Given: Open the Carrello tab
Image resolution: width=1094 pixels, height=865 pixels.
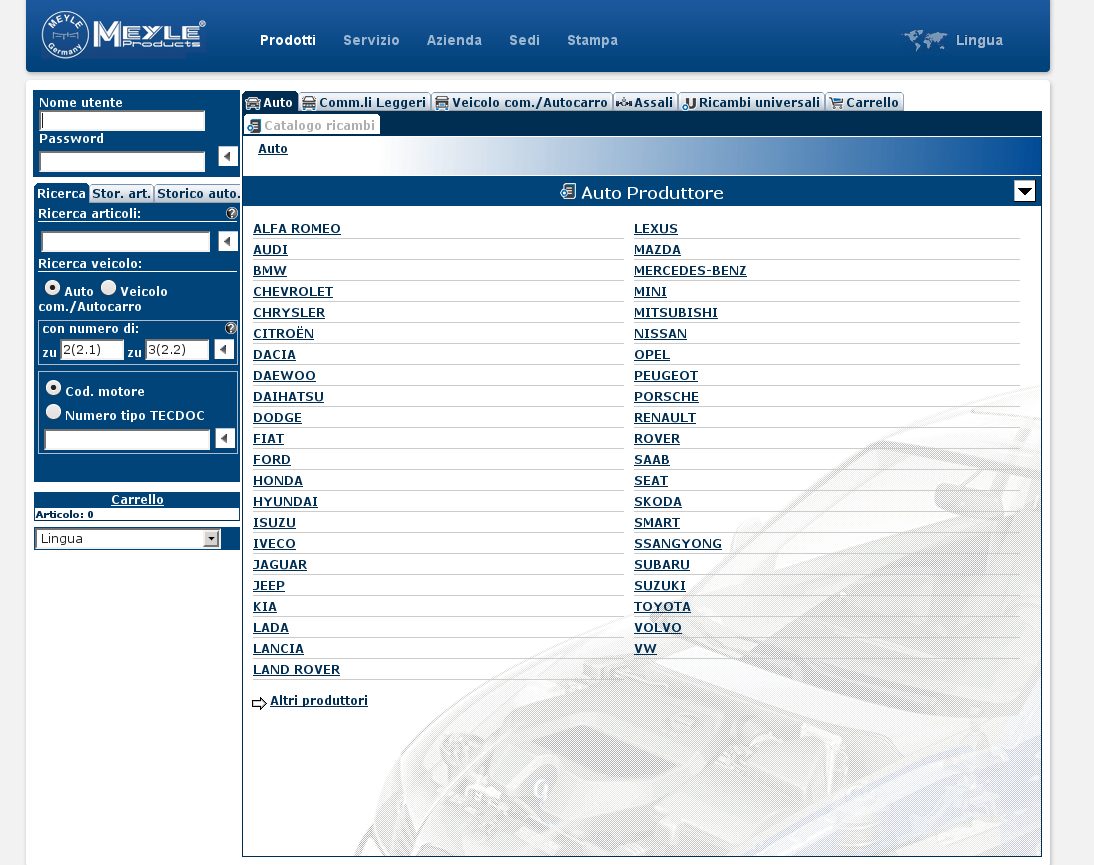Looking at the screenshot, I should pos(864,102).
